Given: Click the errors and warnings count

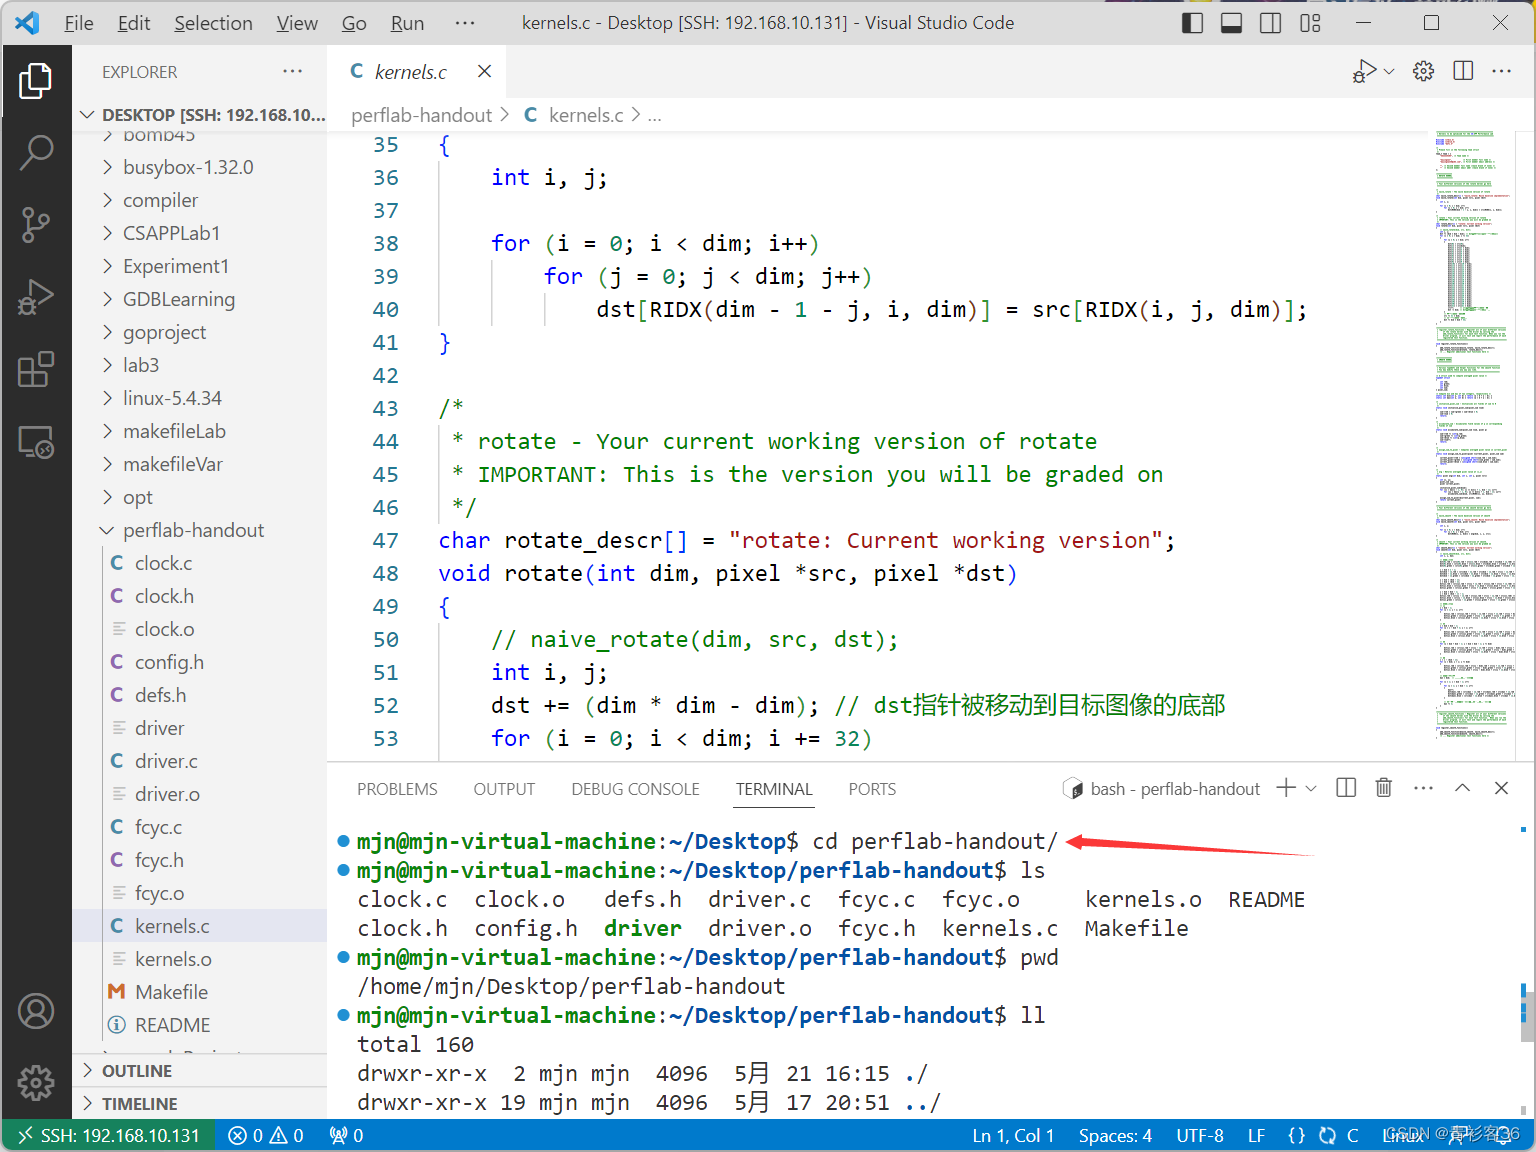Looking at the screenshot, I should coord(265,1136).
